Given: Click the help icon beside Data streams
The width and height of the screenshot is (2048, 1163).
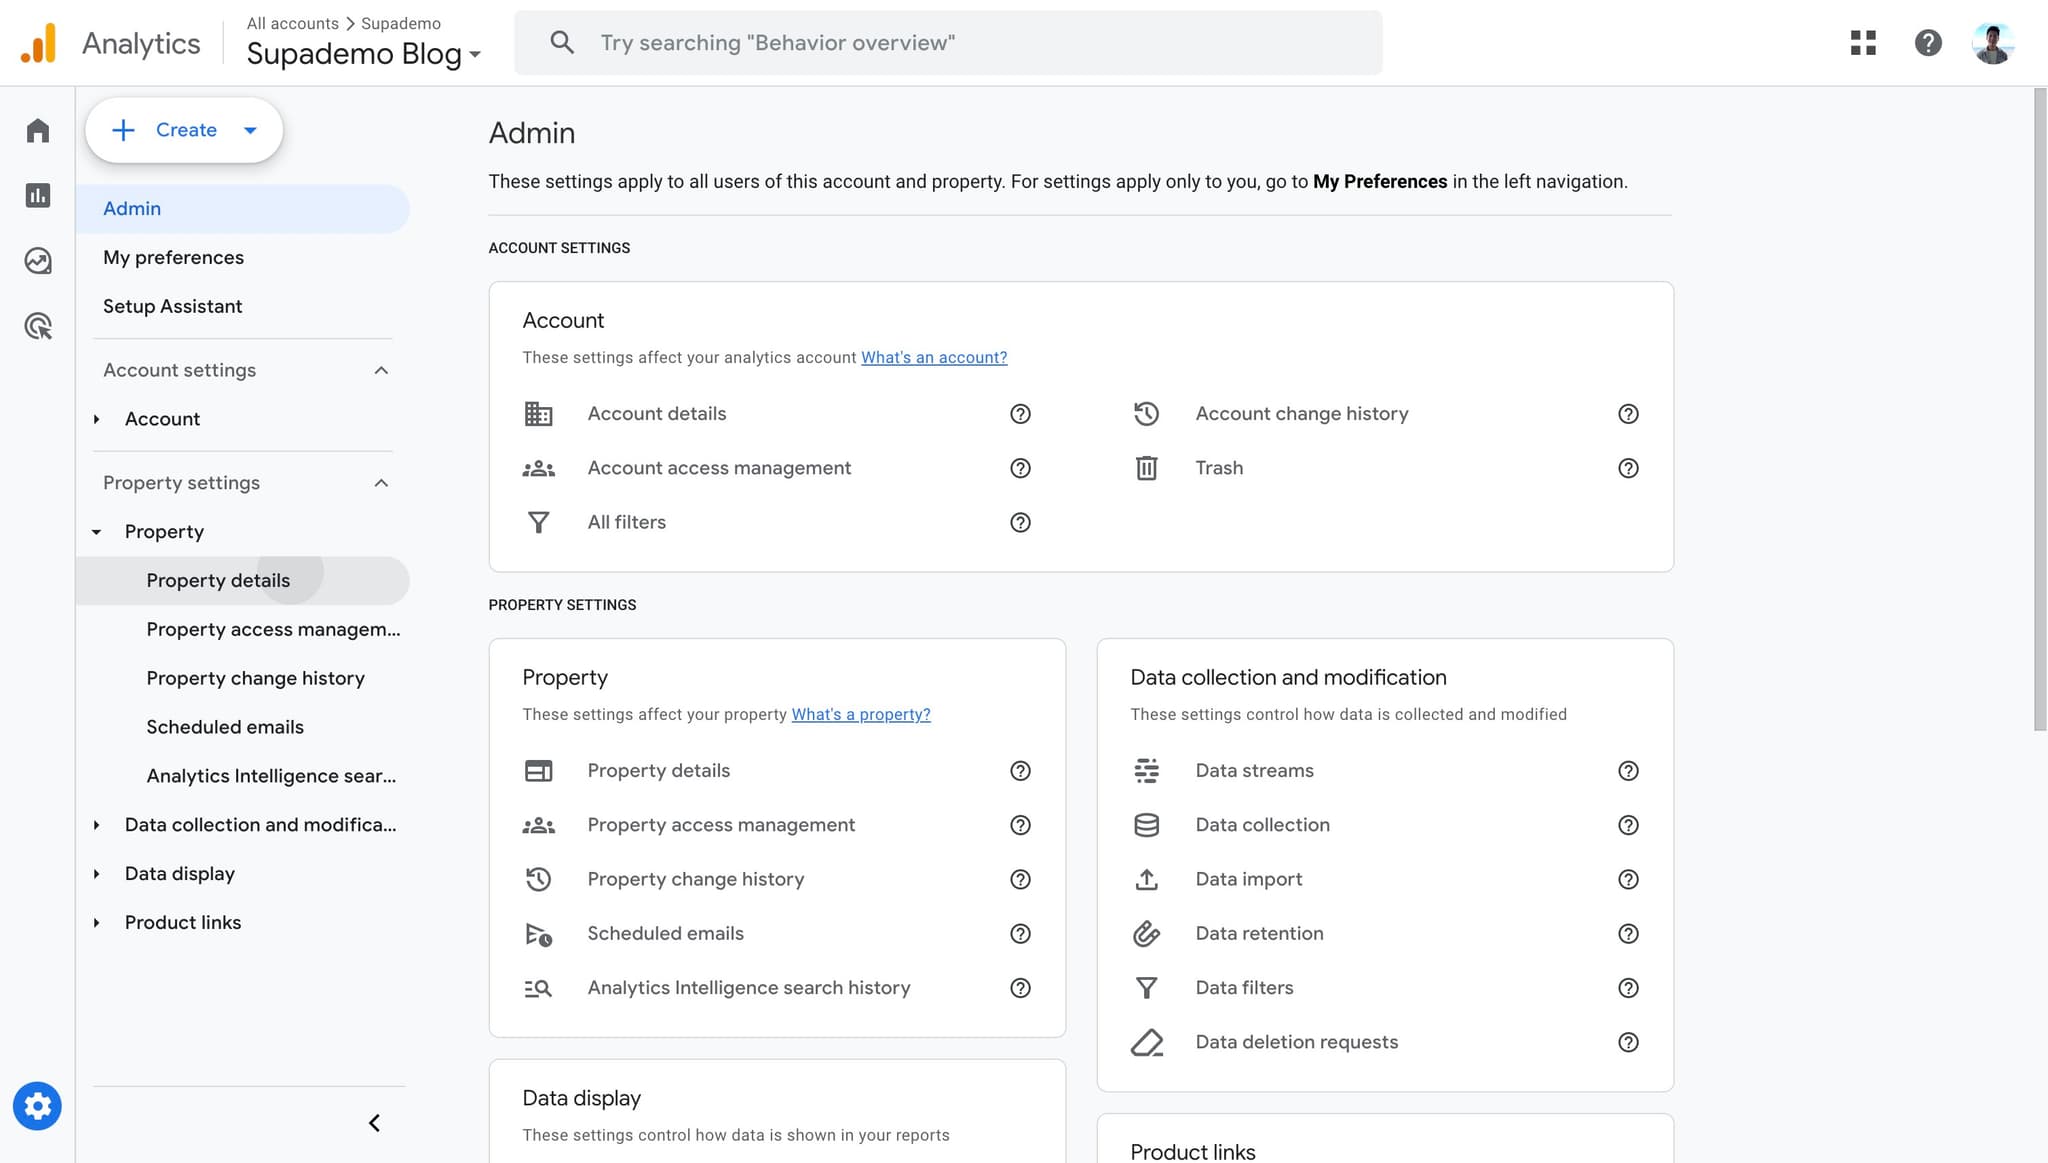Looking at the screenshot, I should [x=1628, y=771].
